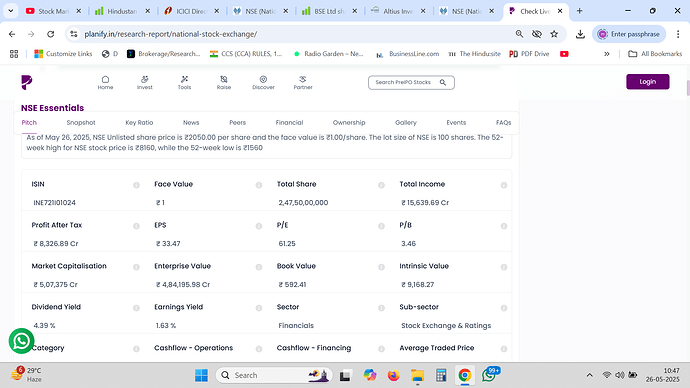Show info tooltip for Enterprise Value
Viewport: 690px width, 388px height.
(x=259, y=267)
